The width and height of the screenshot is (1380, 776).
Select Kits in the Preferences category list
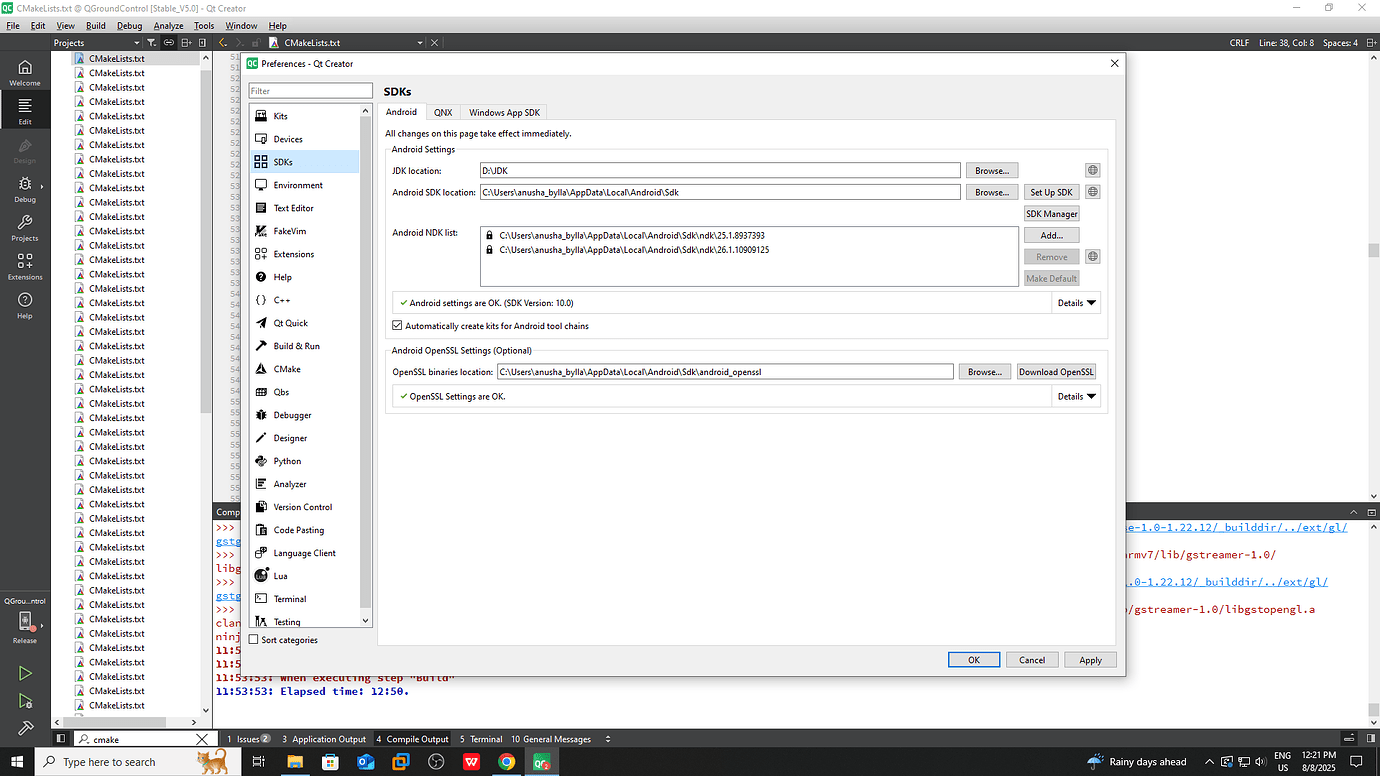coord(281,115)
